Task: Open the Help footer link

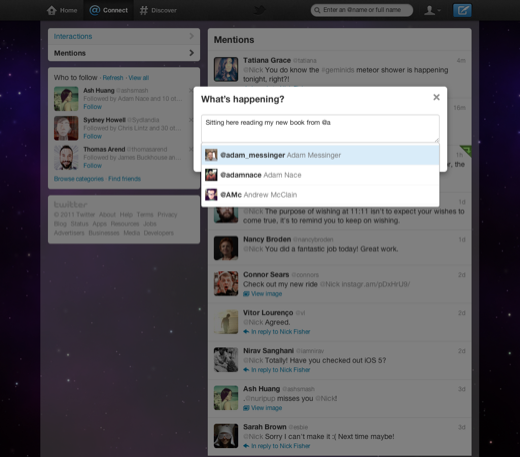Action: [x=126, y=214]
